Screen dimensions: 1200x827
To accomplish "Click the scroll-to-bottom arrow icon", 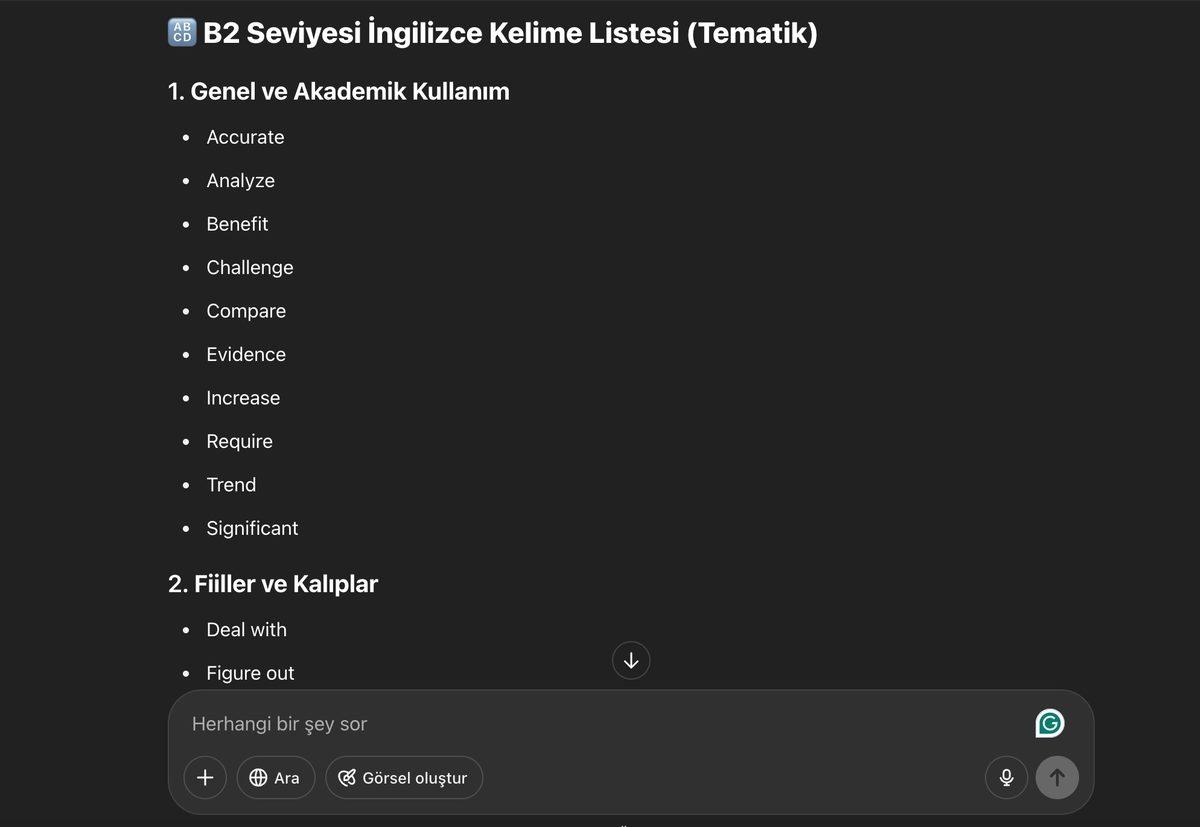I will click(x=631, y=660).
